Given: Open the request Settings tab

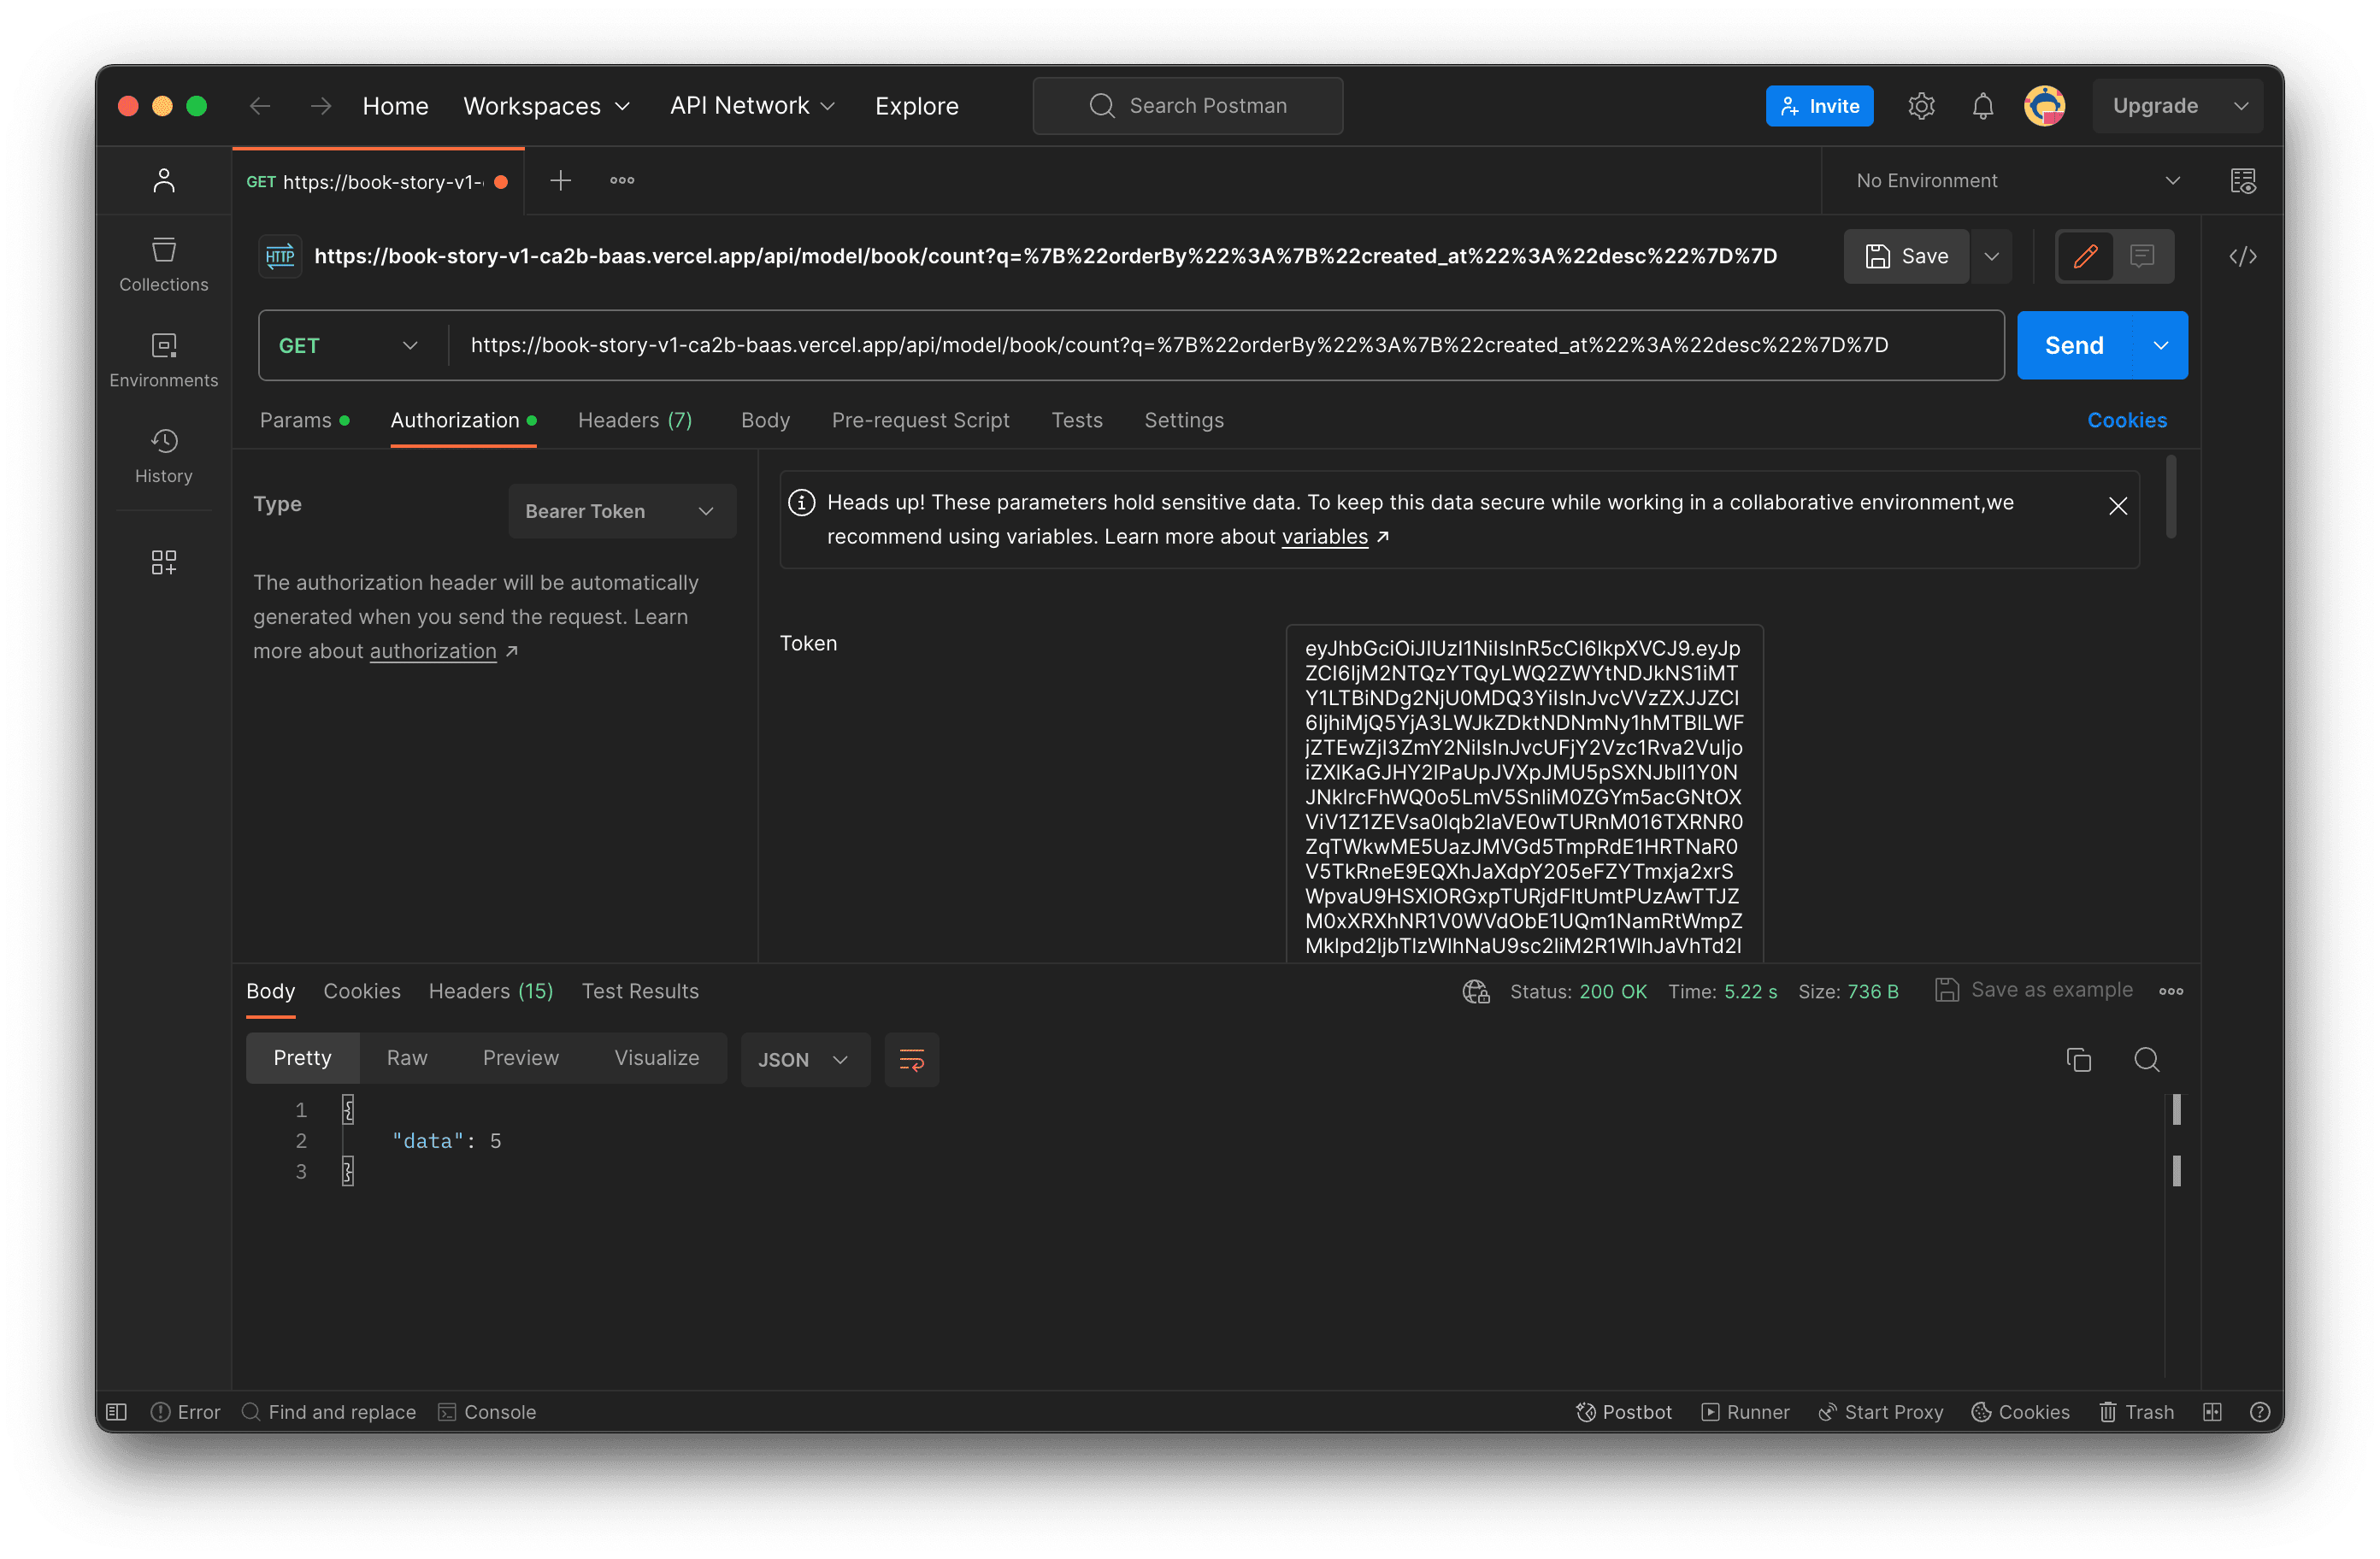Looking at the screenshot, I should pyautogui.click(x=1183, y=420).
